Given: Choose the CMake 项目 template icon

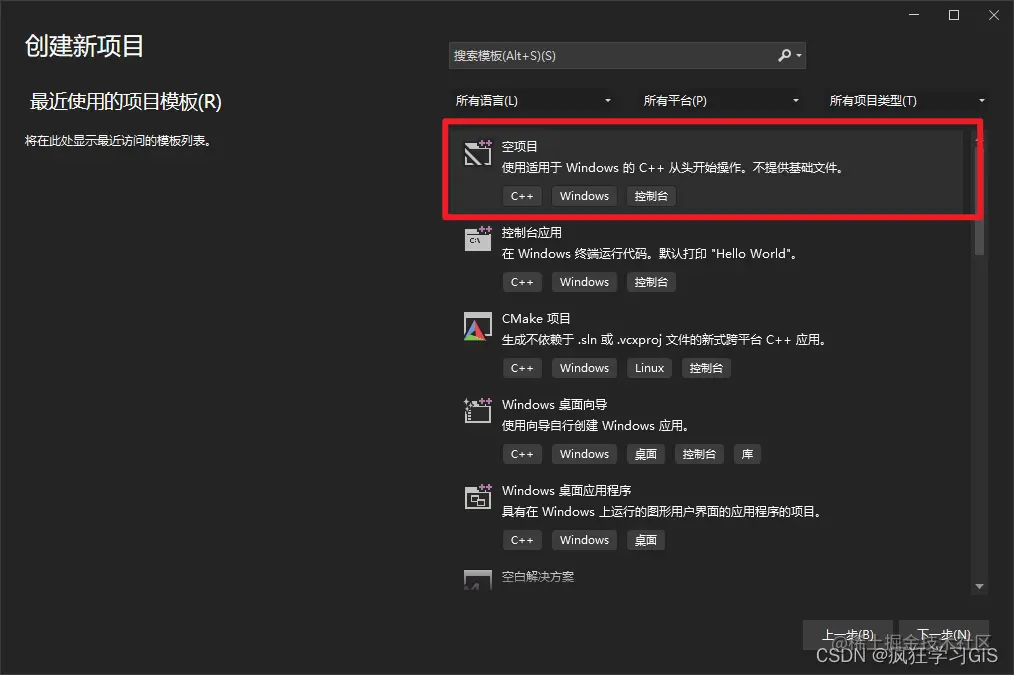Looking at the screenshot, I should click(x=478, y=326).
